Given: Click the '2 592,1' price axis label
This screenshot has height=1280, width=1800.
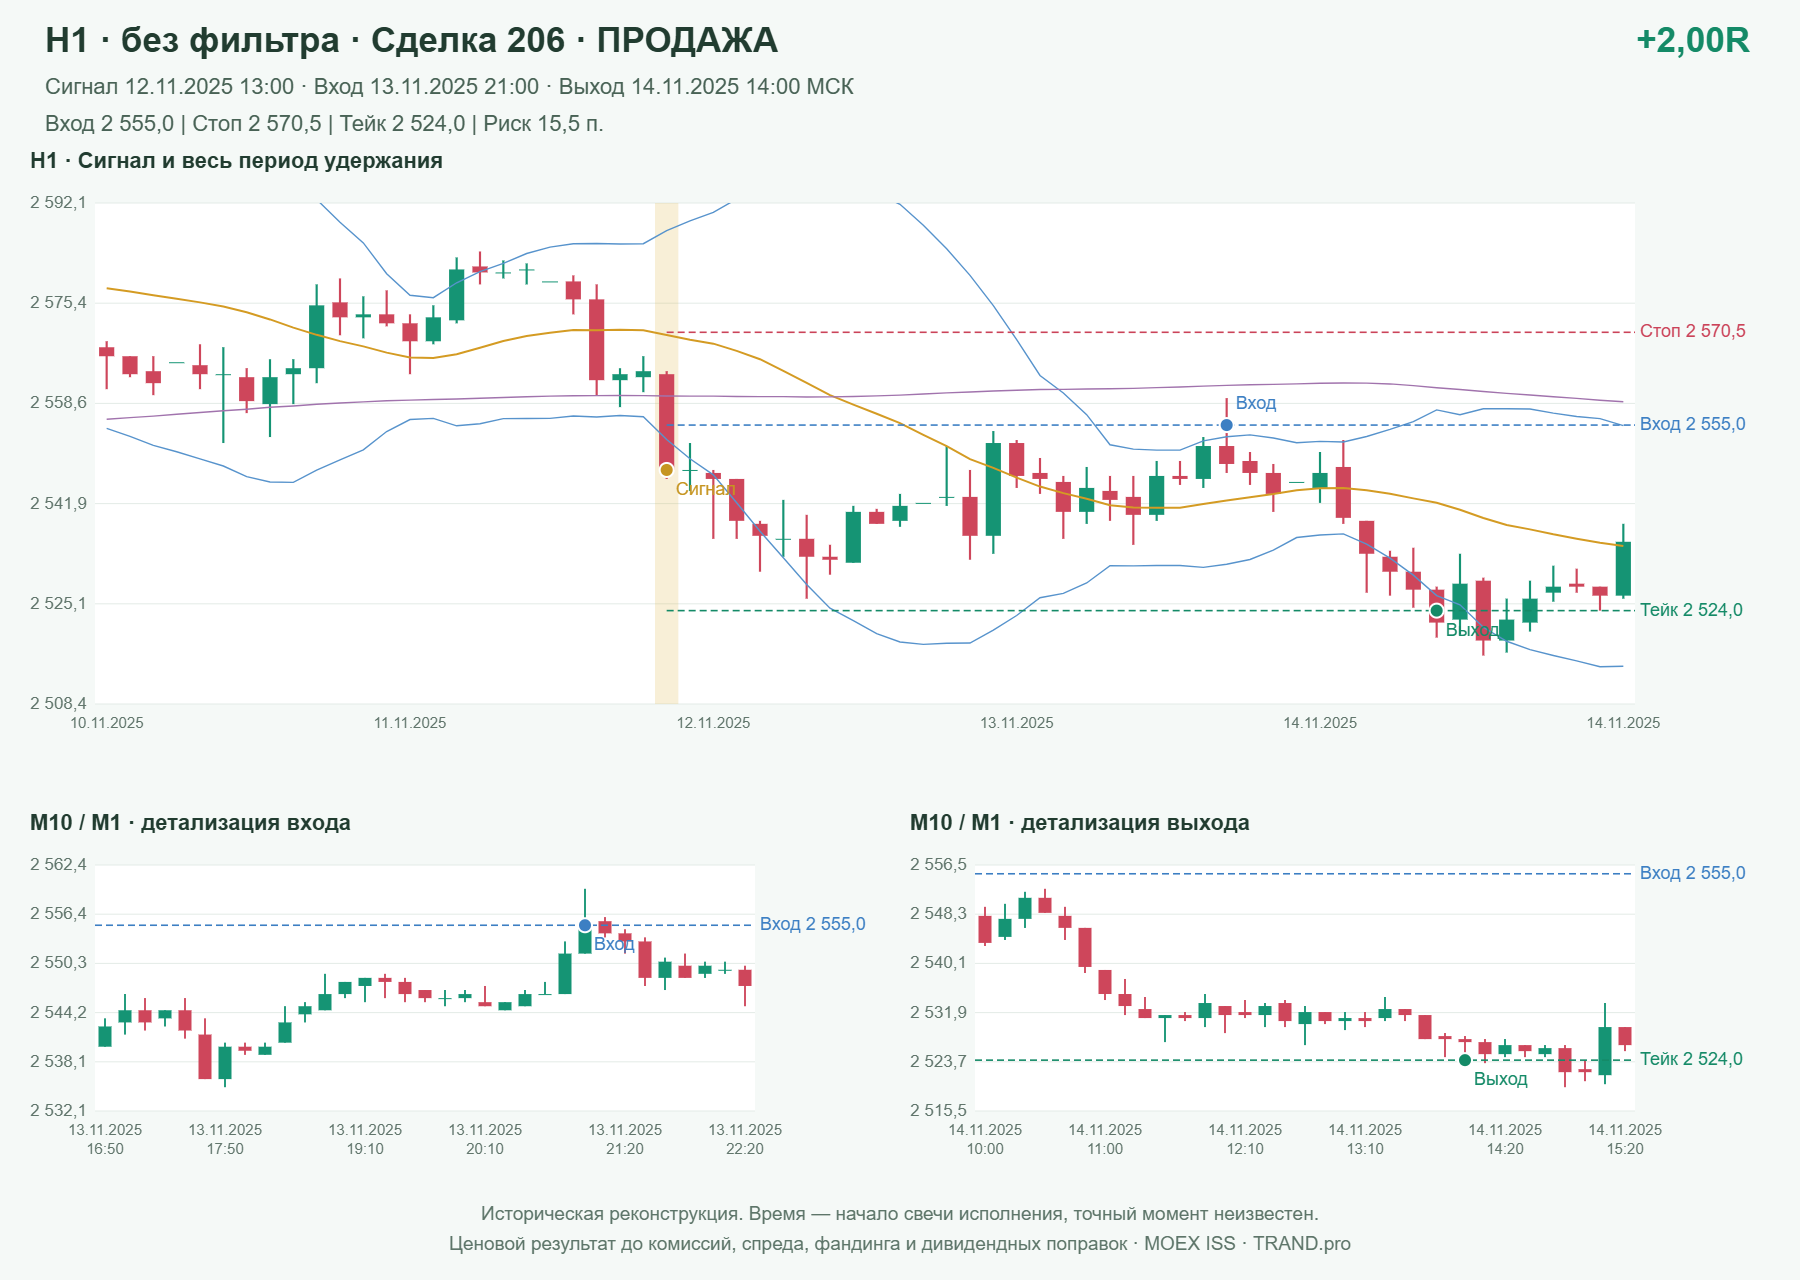Looking at the screenshot, I should click(58, 203).
